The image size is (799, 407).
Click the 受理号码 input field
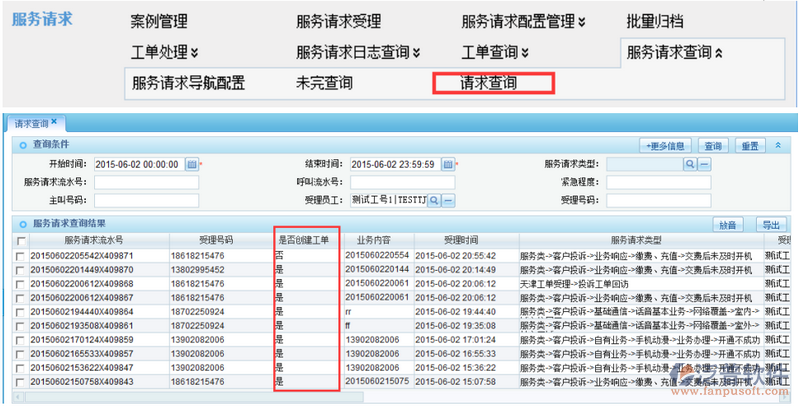point(658,200)
